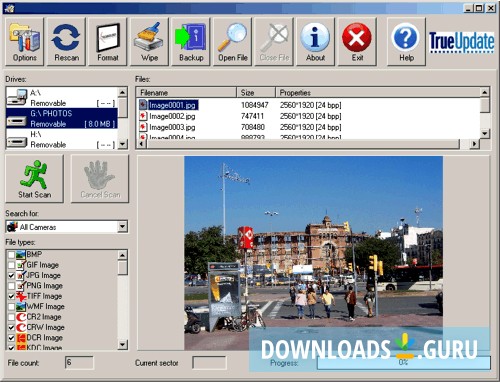The width and height of the screenshot is (500, 382).
Task: Open the About information button
Action: (x=315, y=42)
